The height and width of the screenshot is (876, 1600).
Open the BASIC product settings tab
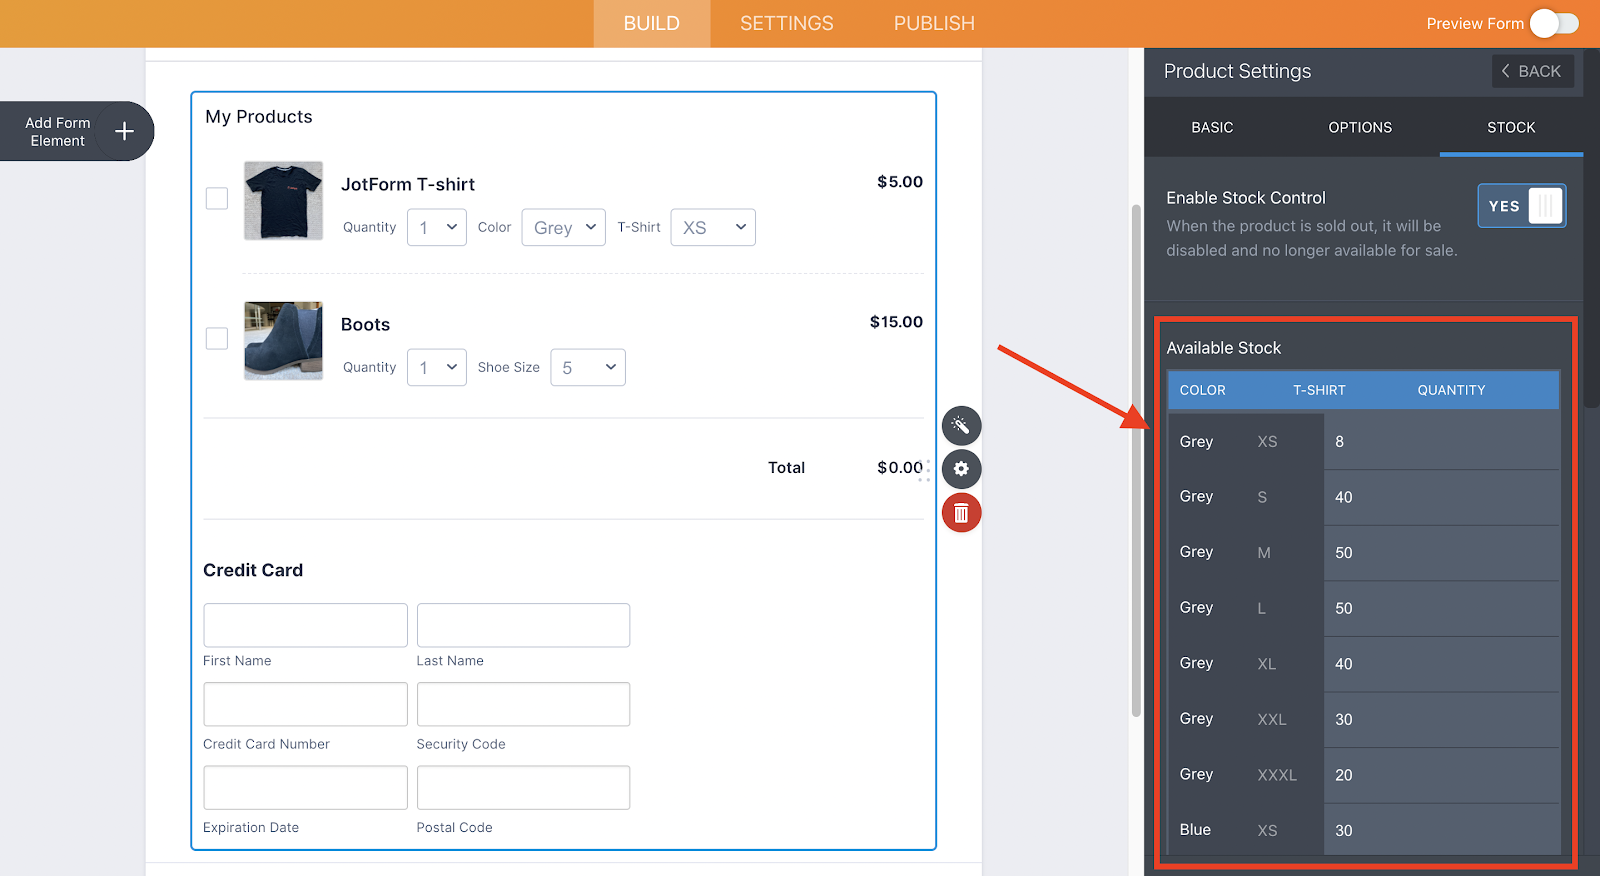click(1212, 127)
